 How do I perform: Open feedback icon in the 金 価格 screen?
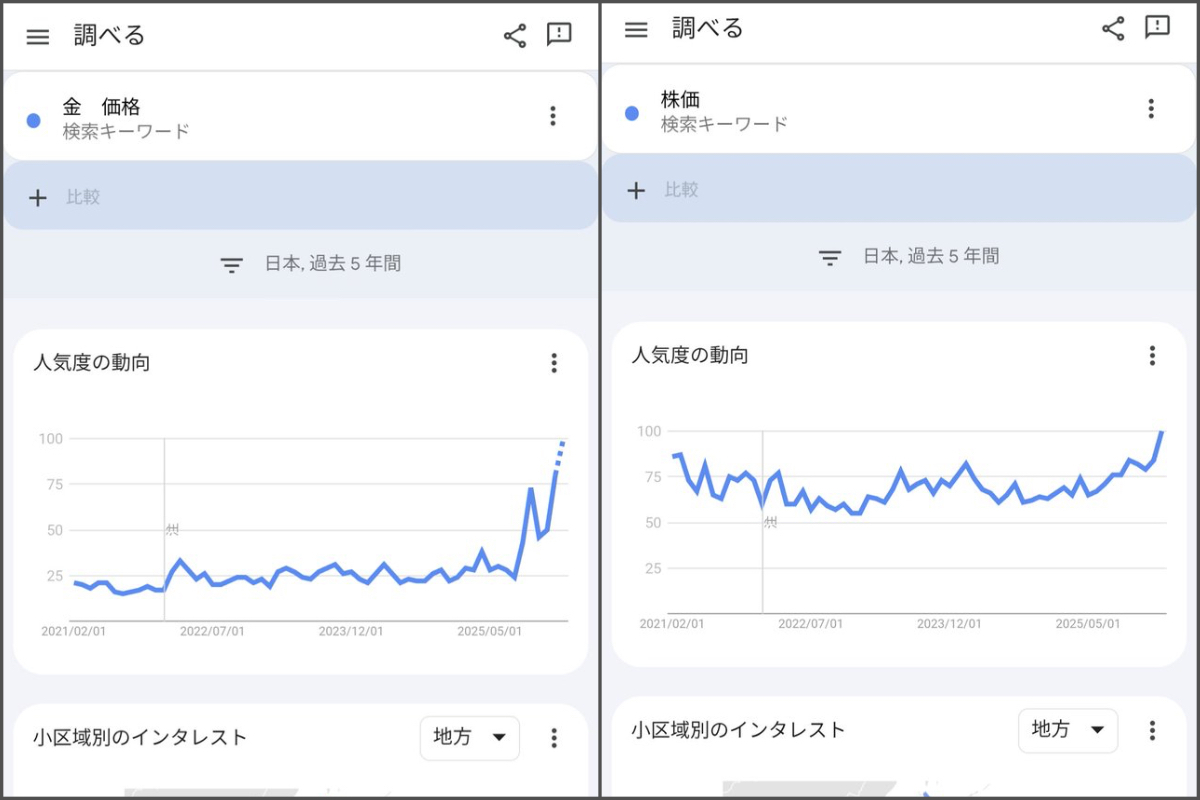click(559, 35)
